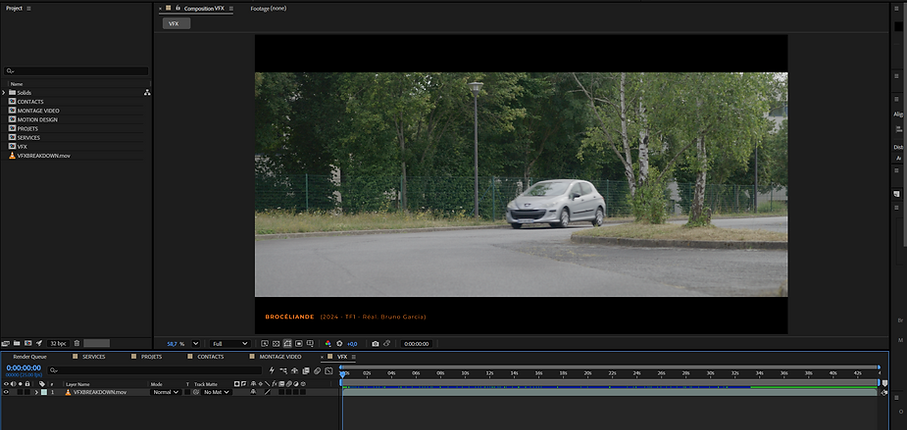Viewport: 907px width, 430px height.
Task: Click the 32 bpc color depth button
Action: 58,343
